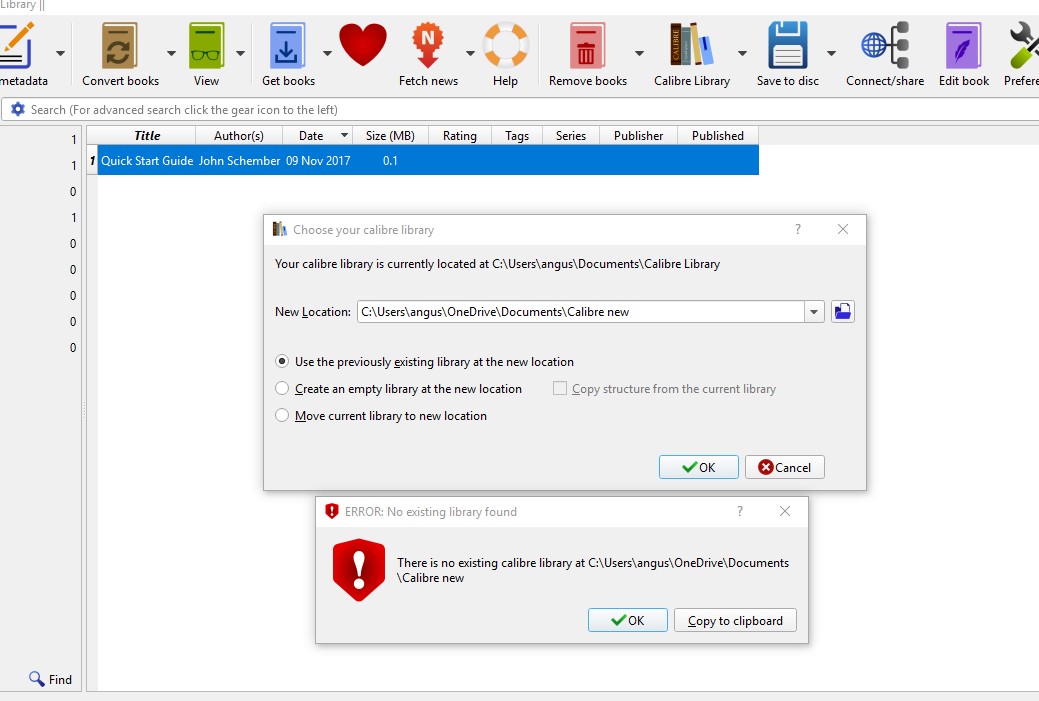This screenshot has width=1039, height=701.
Task: Sort by the Series column header
Action: (x=571, y=135)
